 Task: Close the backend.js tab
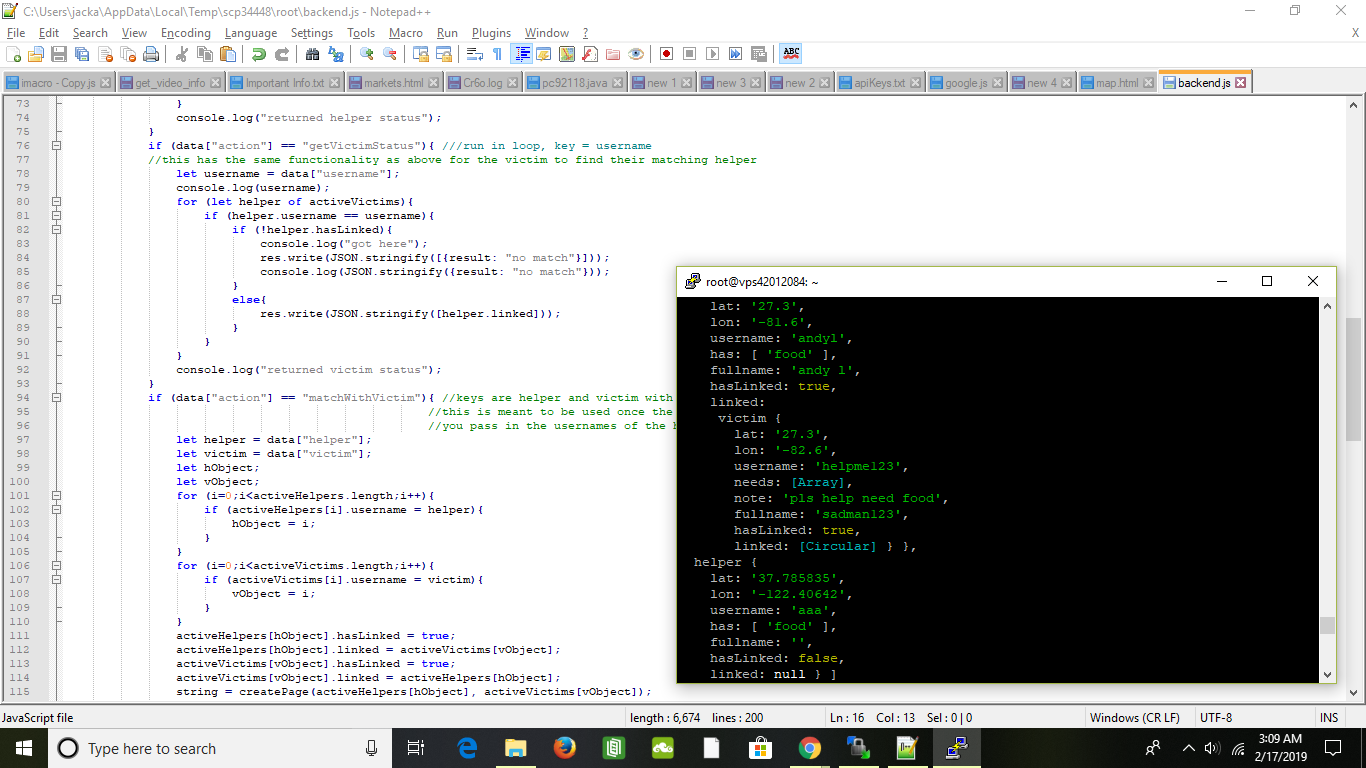click(x=1241, y=83)
